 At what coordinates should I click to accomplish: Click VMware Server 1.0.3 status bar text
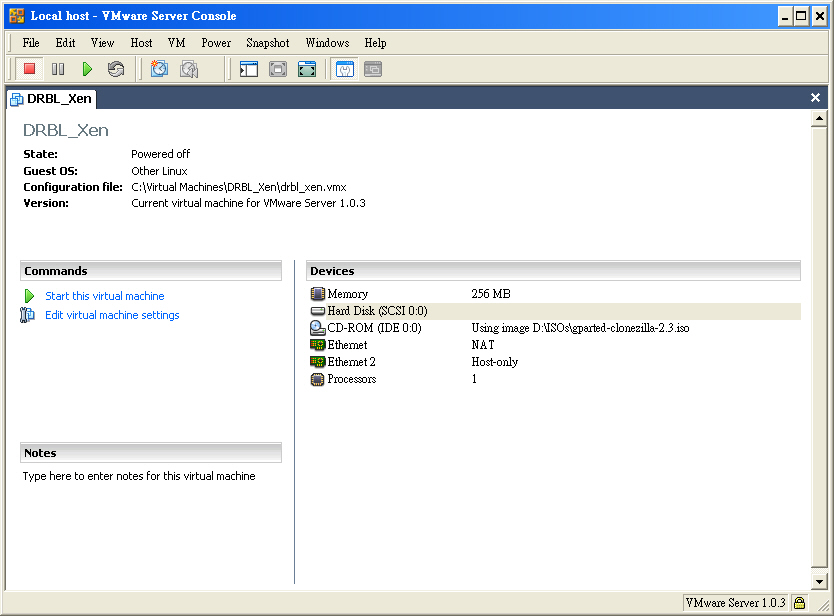point(735,603)
